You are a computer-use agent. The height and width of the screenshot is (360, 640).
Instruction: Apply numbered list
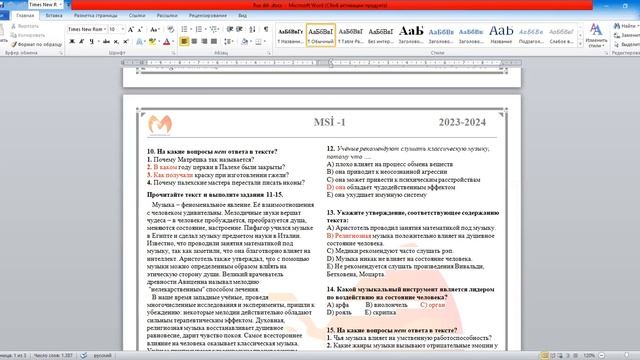click(x=198, y=29)
